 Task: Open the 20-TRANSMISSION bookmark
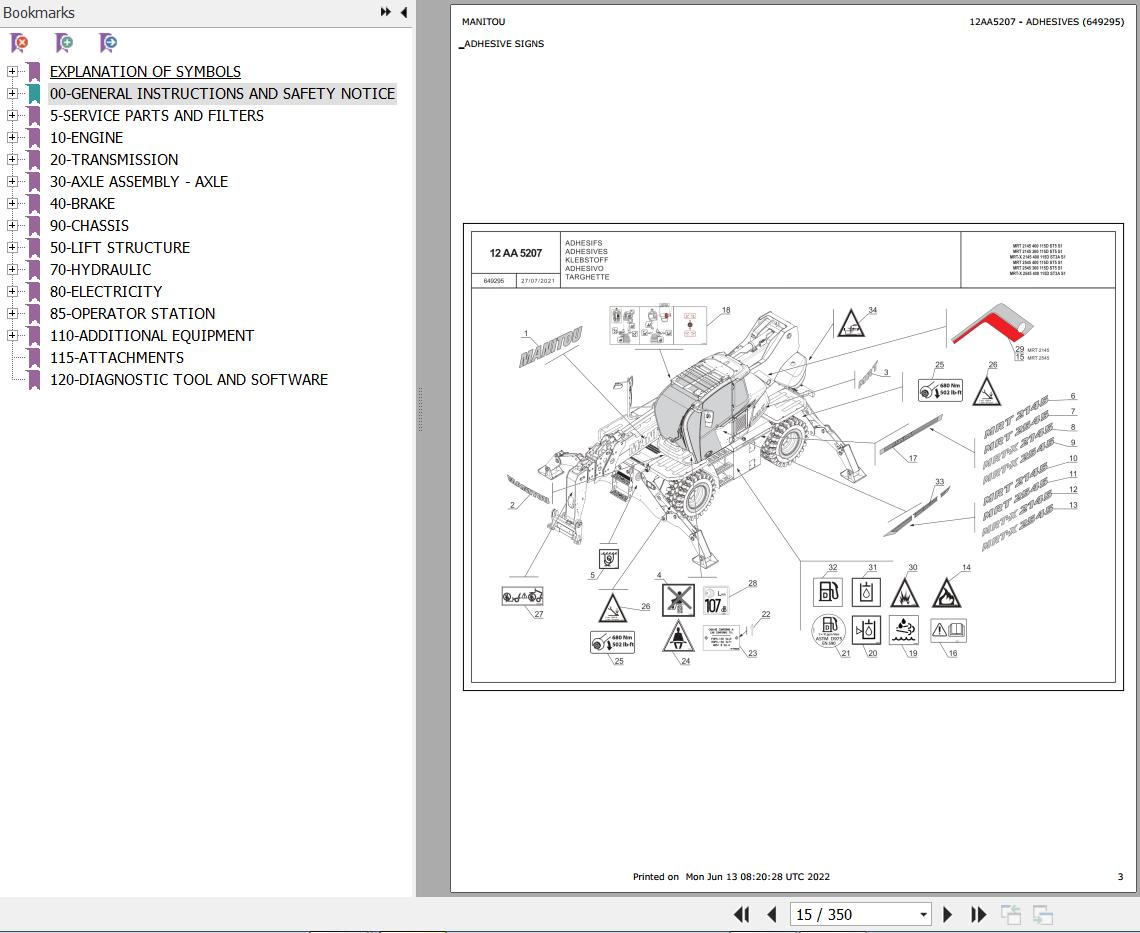(x=114, y=159)
